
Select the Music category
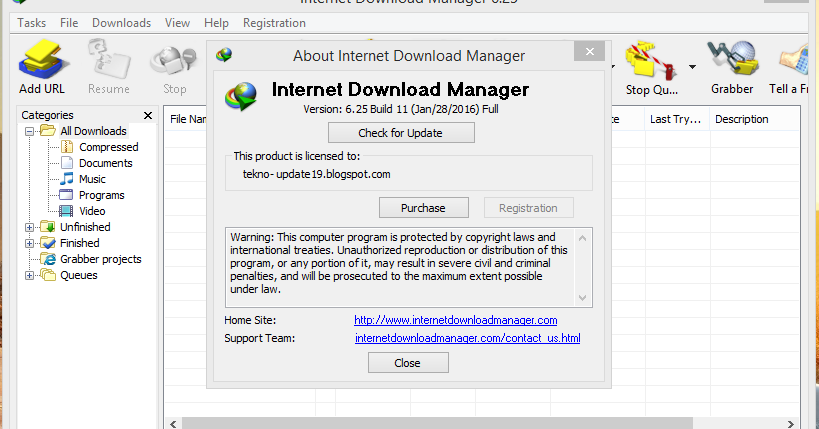[92, 179]
